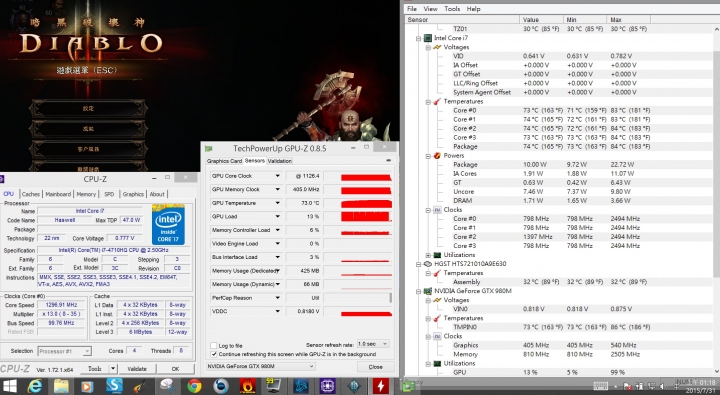720x395 pixels.
Task: Launch Internet Explorer from the taskbar
Action: 34,386
